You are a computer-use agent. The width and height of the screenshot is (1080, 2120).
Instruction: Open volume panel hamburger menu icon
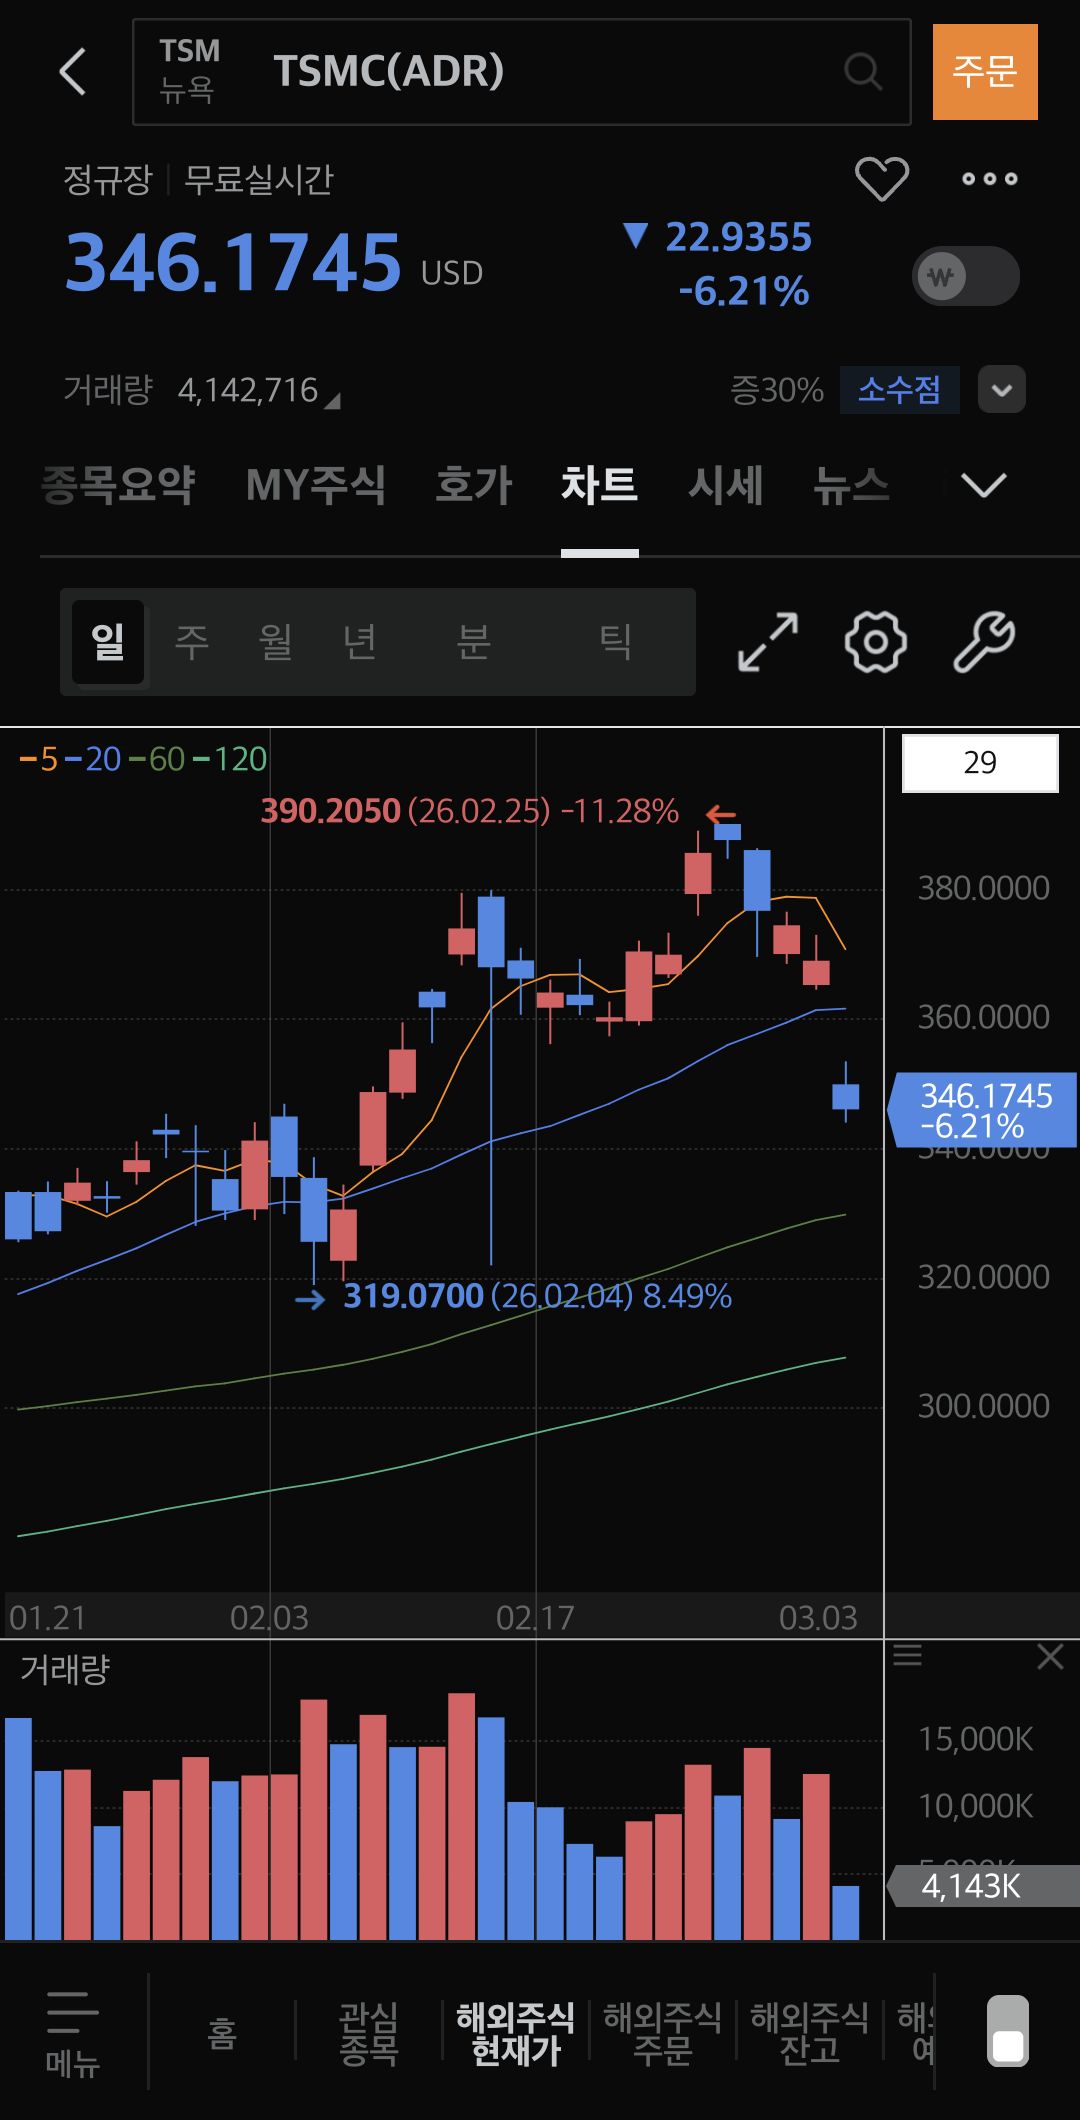(907, 1655)
